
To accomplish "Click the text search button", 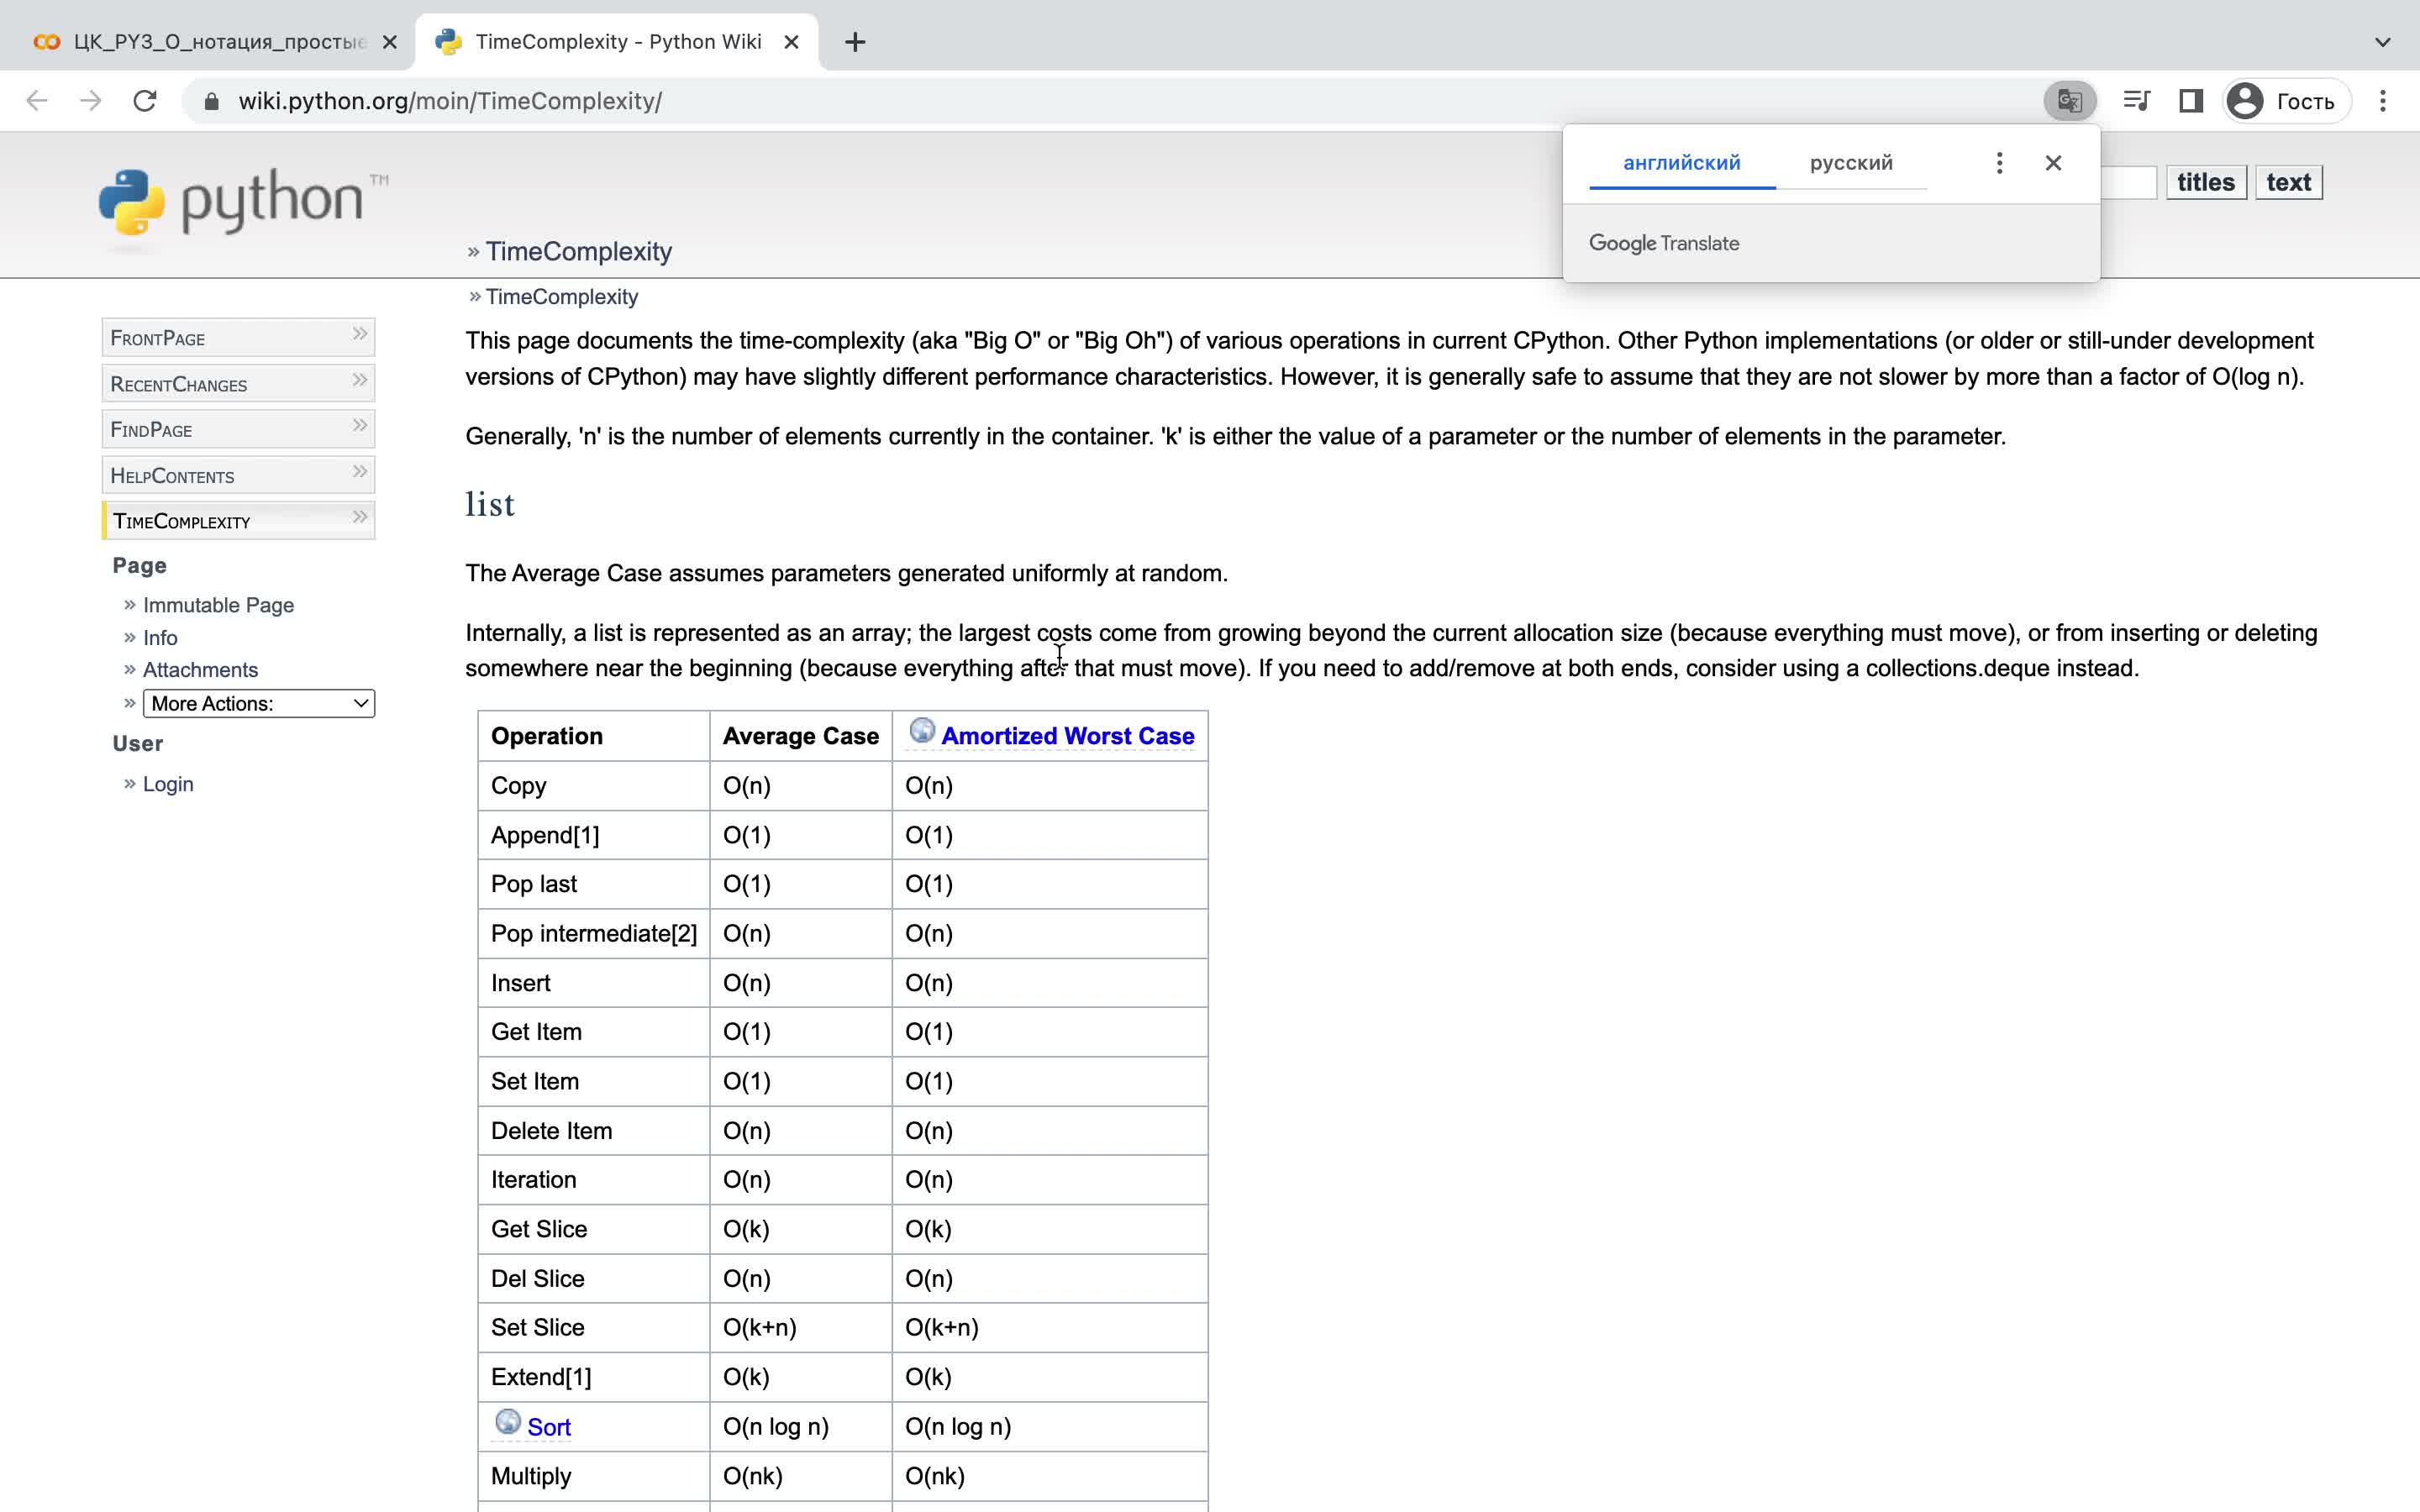I will pos(2288,182).
